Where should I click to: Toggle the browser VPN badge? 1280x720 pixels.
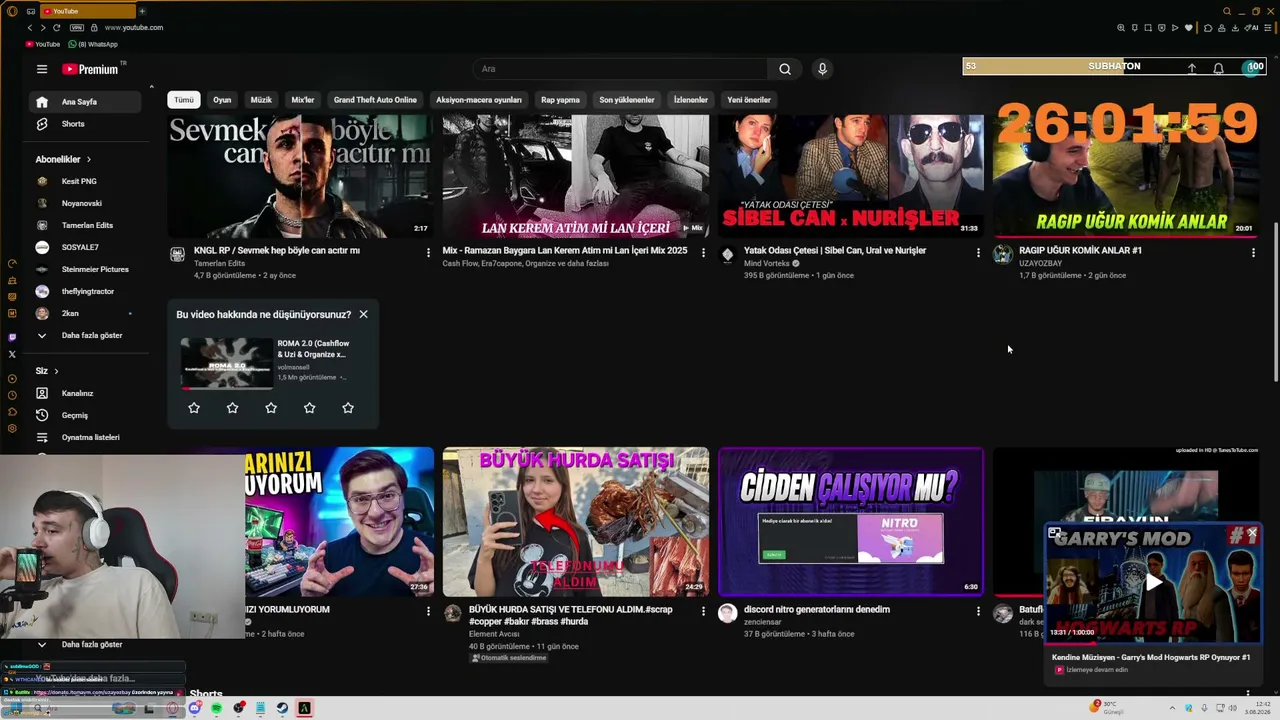click(77, 28)
